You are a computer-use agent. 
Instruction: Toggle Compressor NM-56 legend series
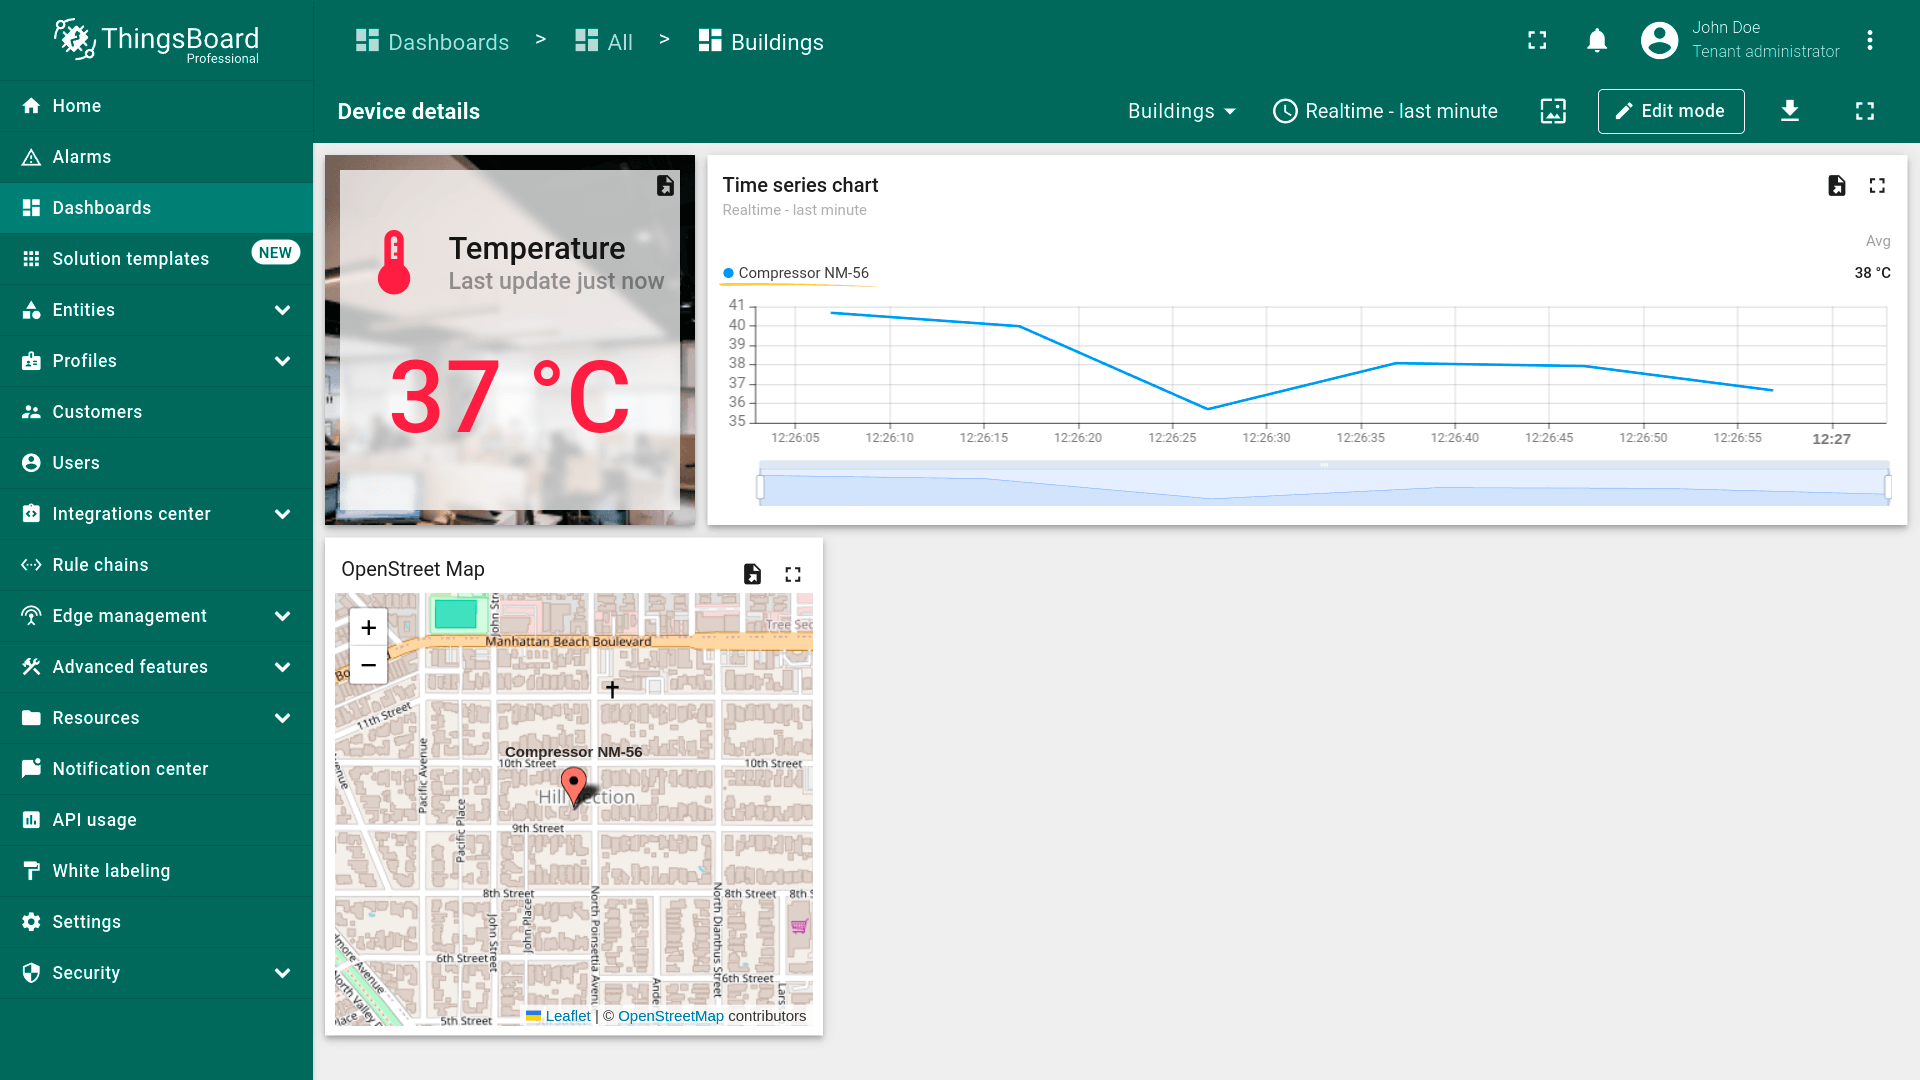(803, 273)
